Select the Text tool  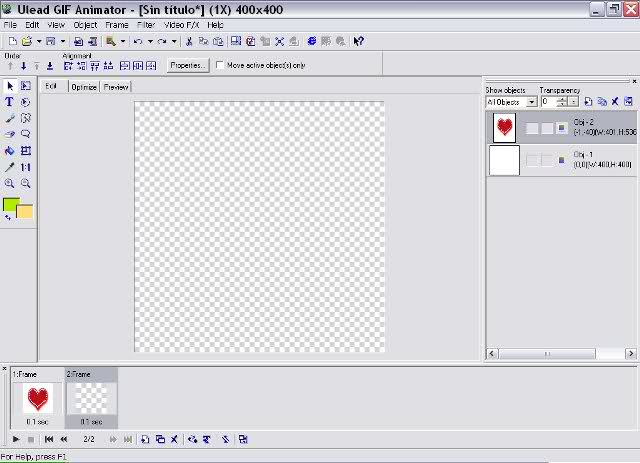pos(9,102)
